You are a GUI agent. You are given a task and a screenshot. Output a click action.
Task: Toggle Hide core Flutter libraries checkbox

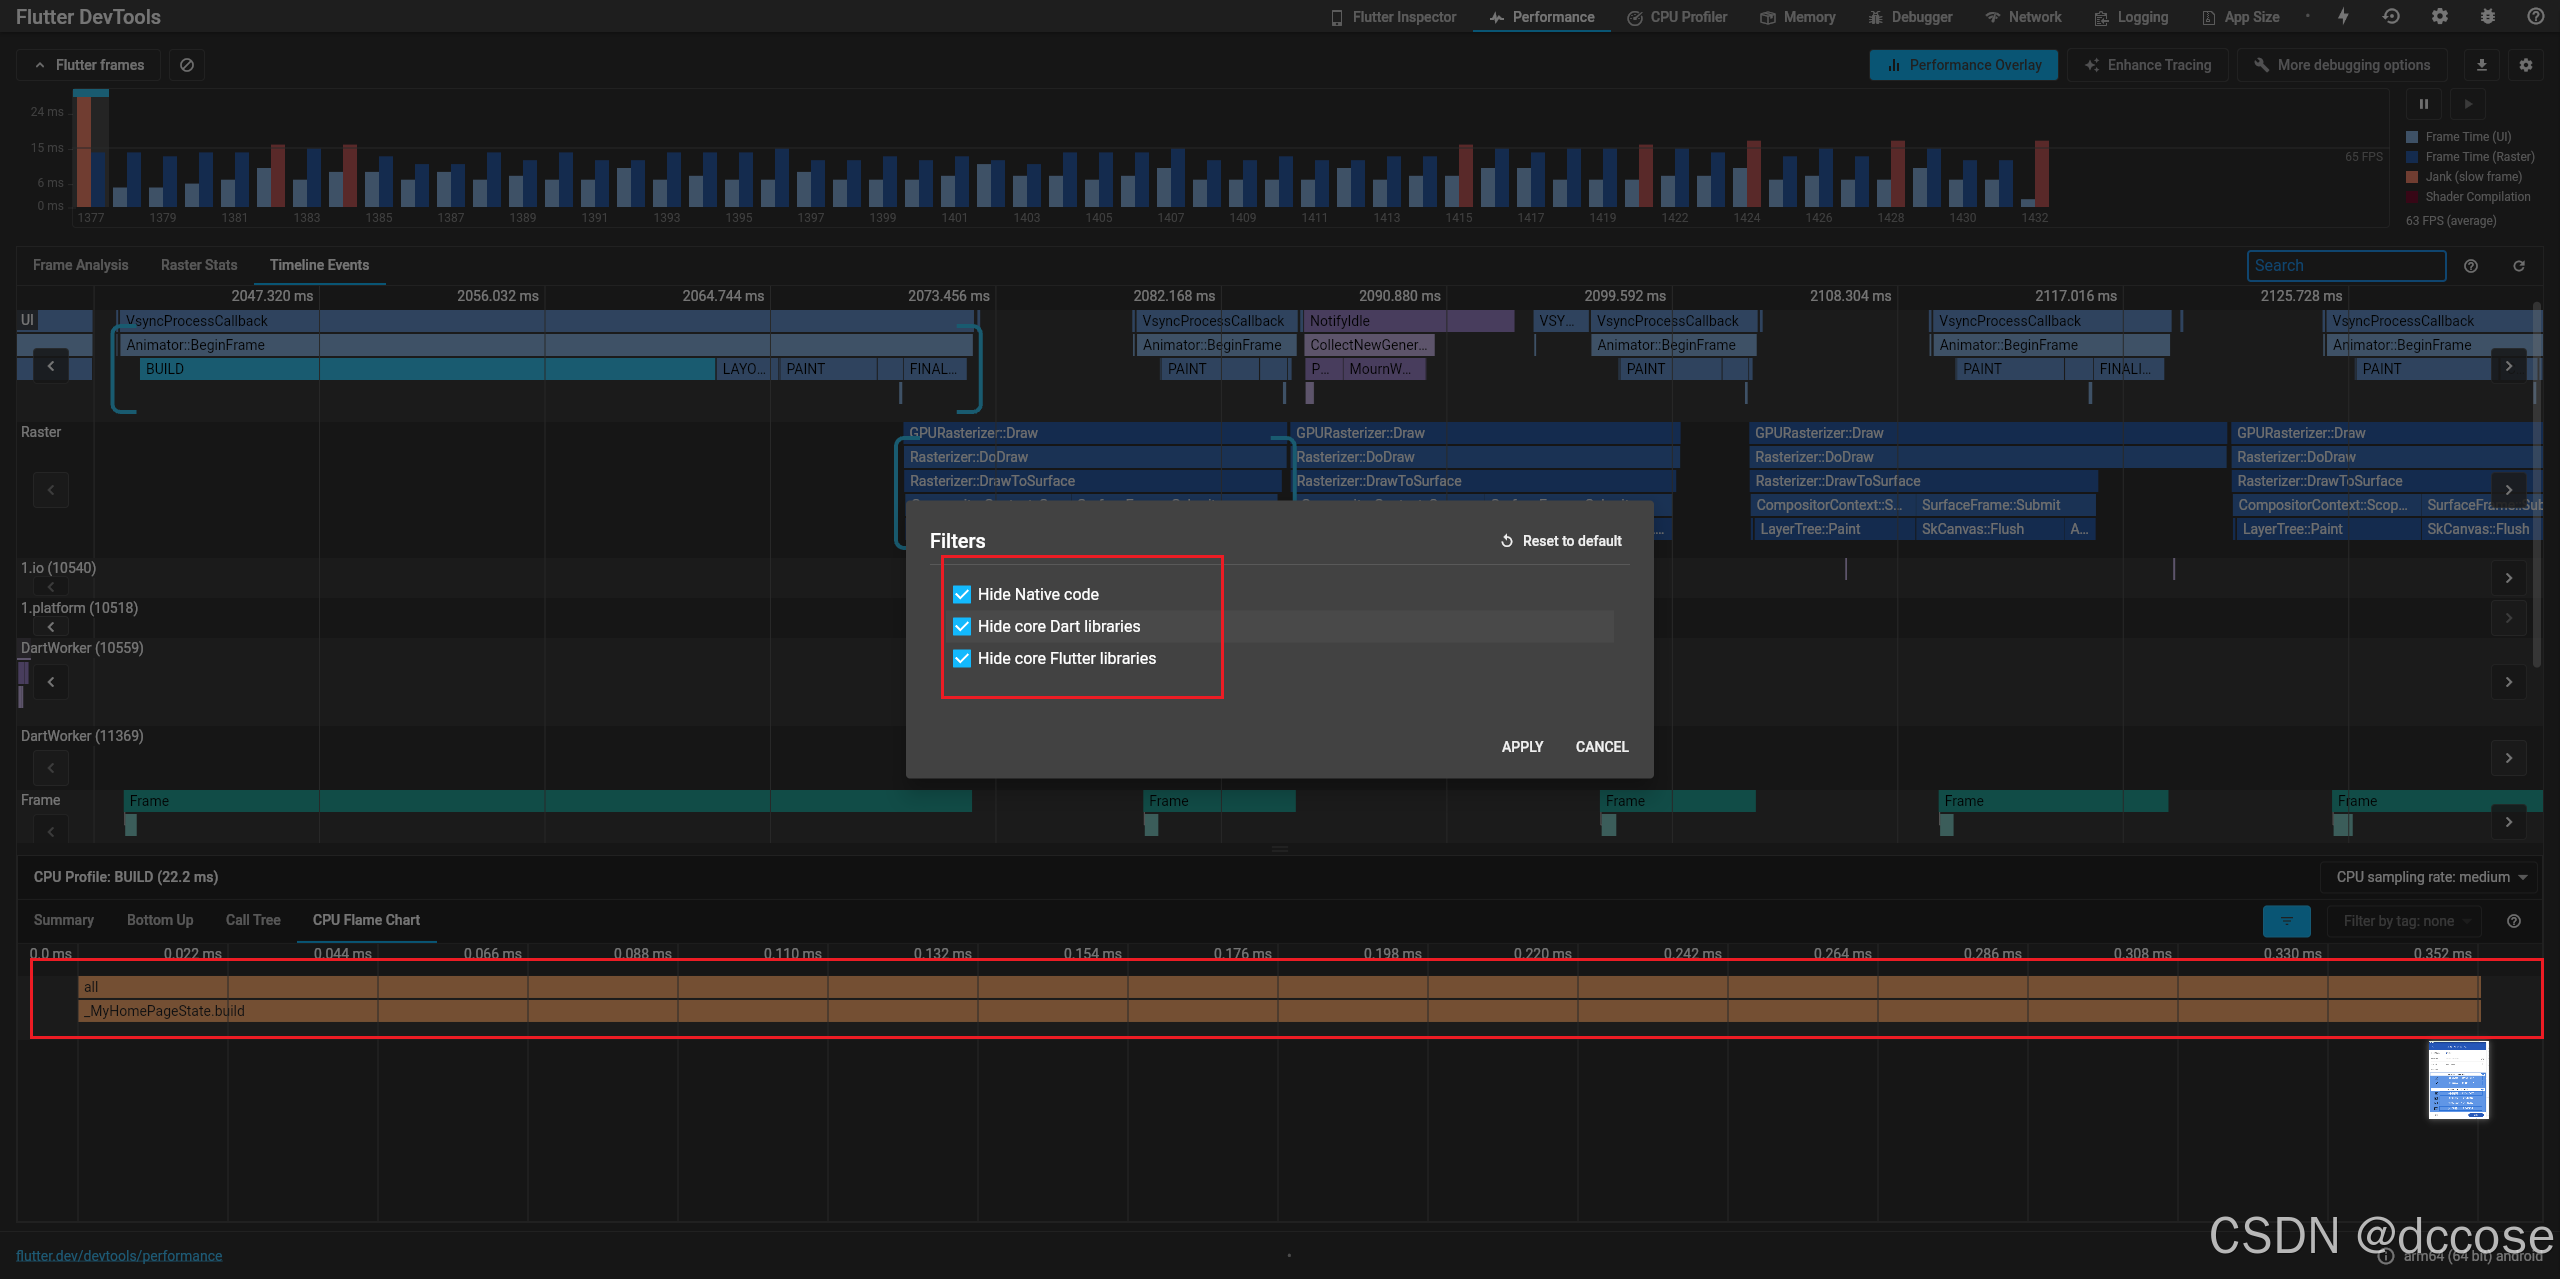(x=962, y=658)
